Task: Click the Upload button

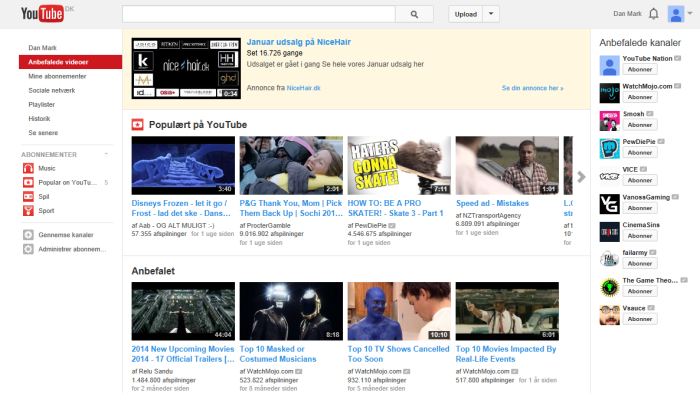Action: [x=466, y=14]
